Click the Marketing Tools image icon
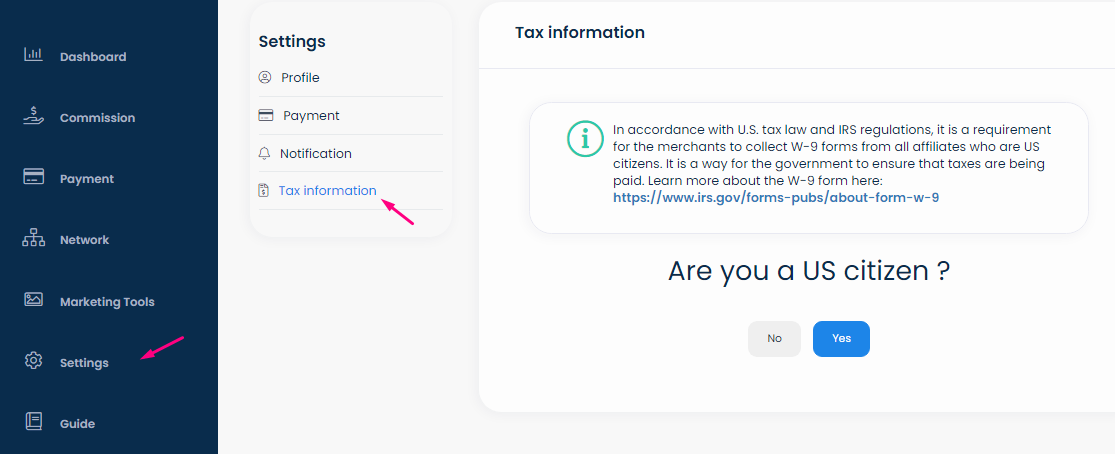 pos(33,300)
